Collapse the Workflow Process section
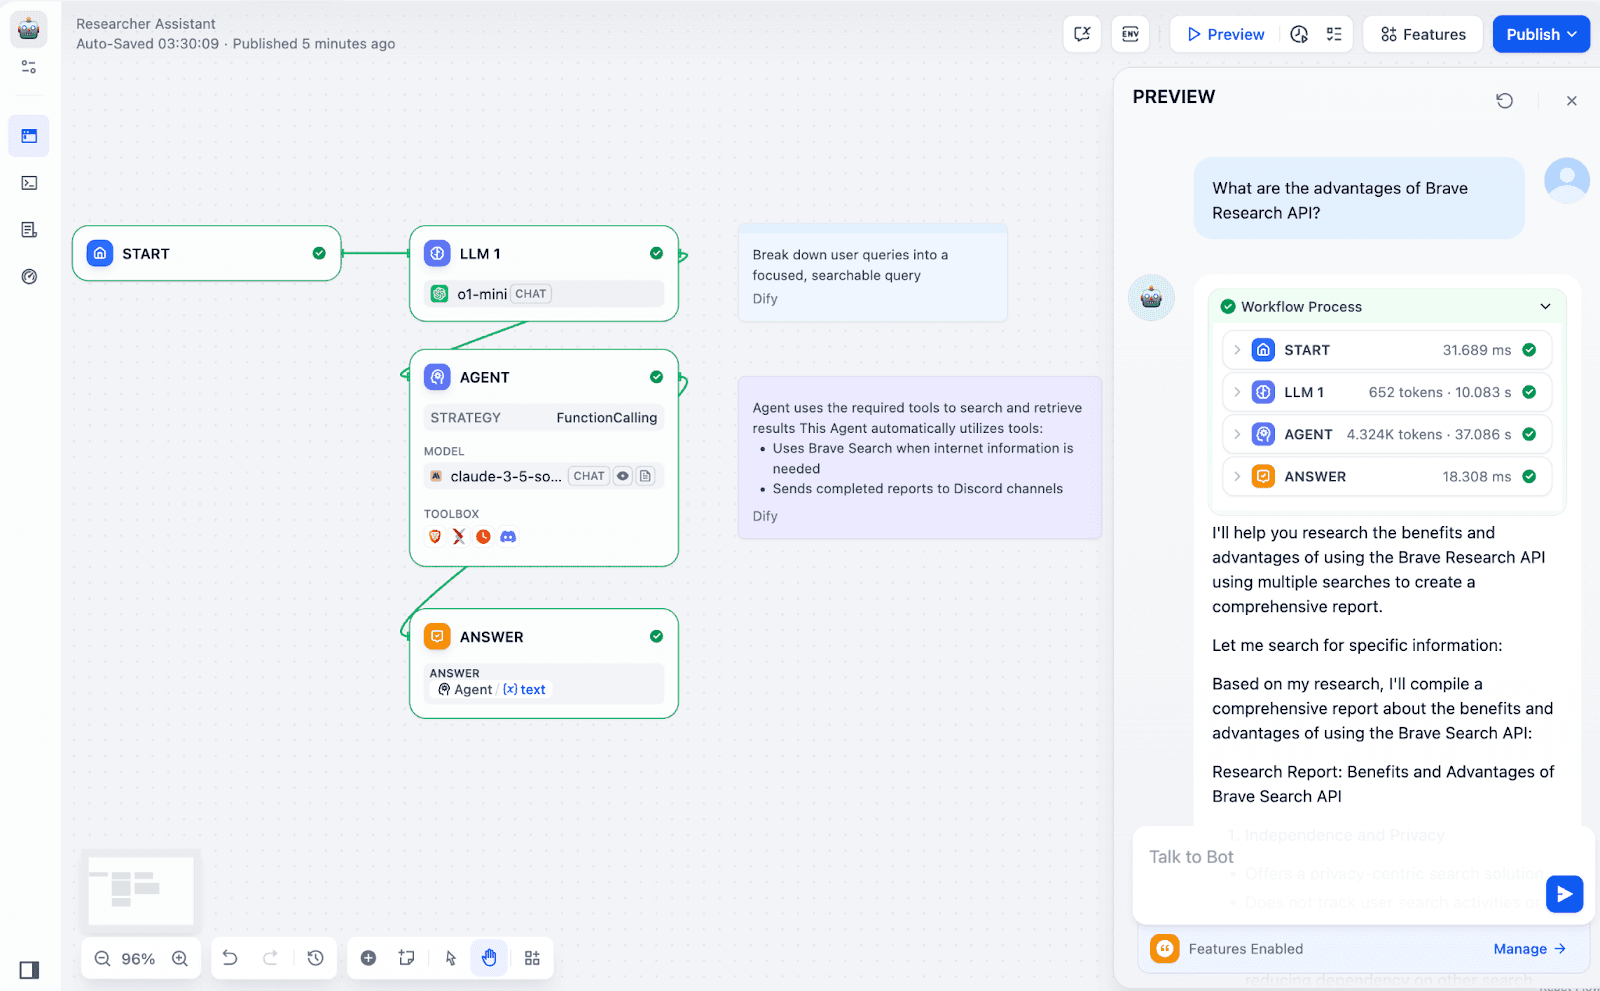 pos(1545,307)
